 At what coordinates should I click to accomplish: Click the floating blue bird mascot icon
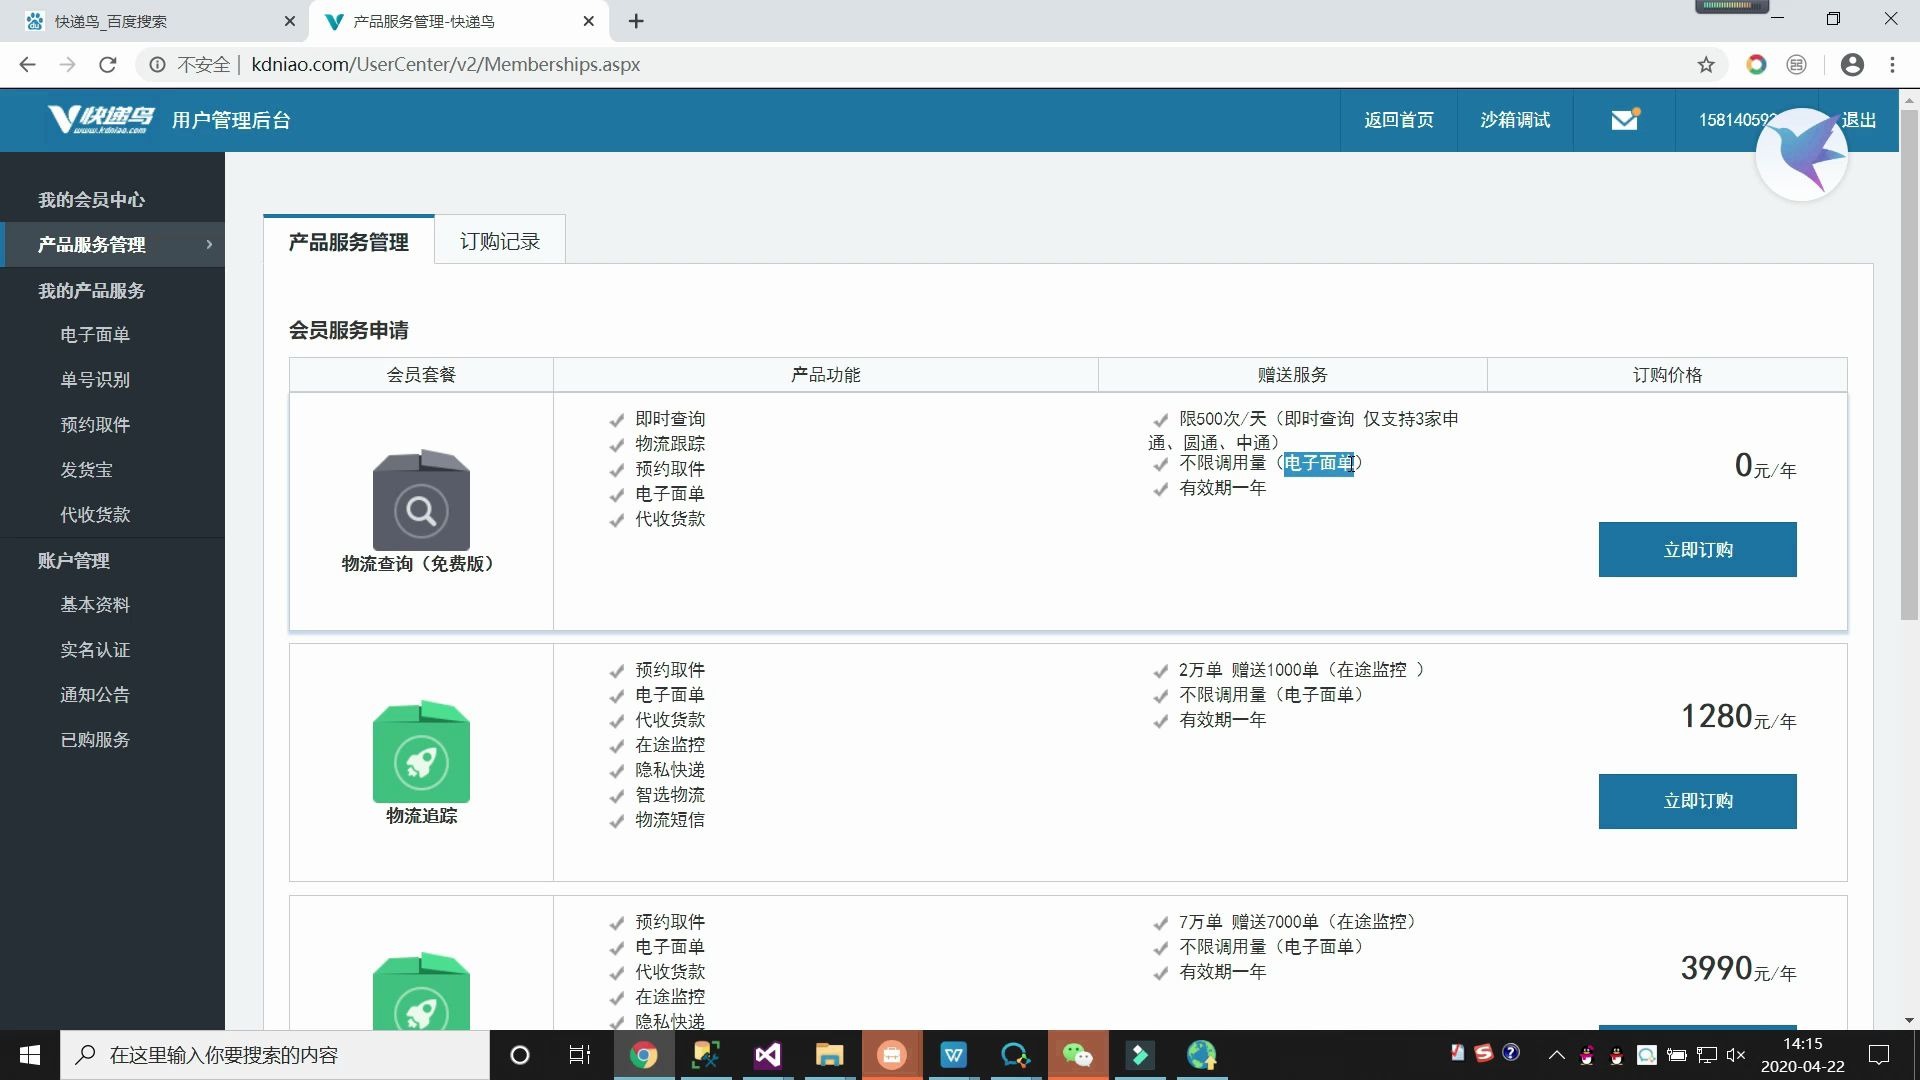coord(1802,155)
